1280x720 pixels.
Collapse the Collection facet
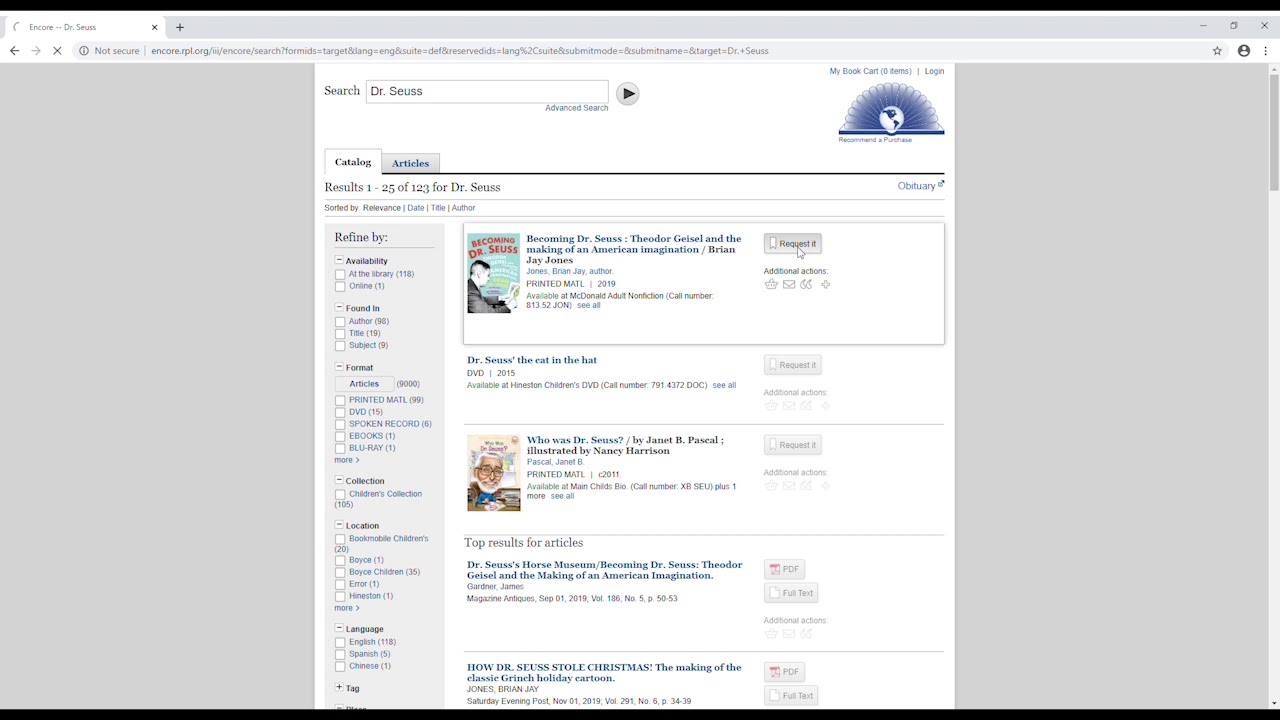click(x=339, y=480)
